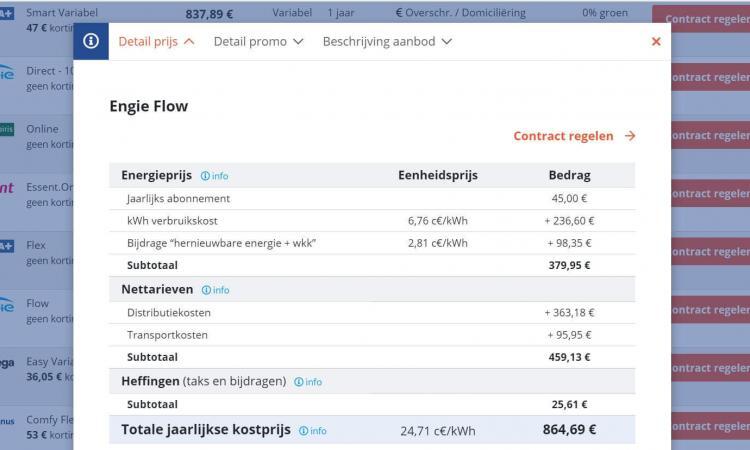The height and width of the screenshot is (450, 750).
Task: Click the Eenheidsprijs column header
Action: click(x=438, y=175)
